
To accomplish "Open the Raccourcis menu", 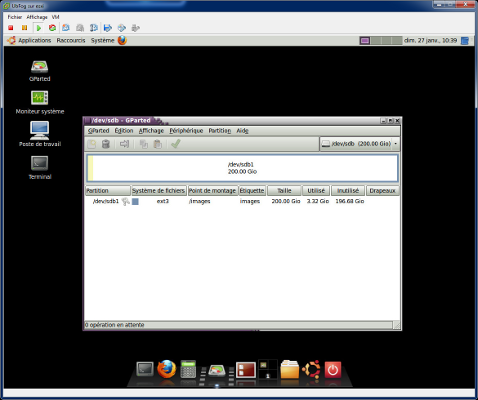I will [x=71, y=40].
